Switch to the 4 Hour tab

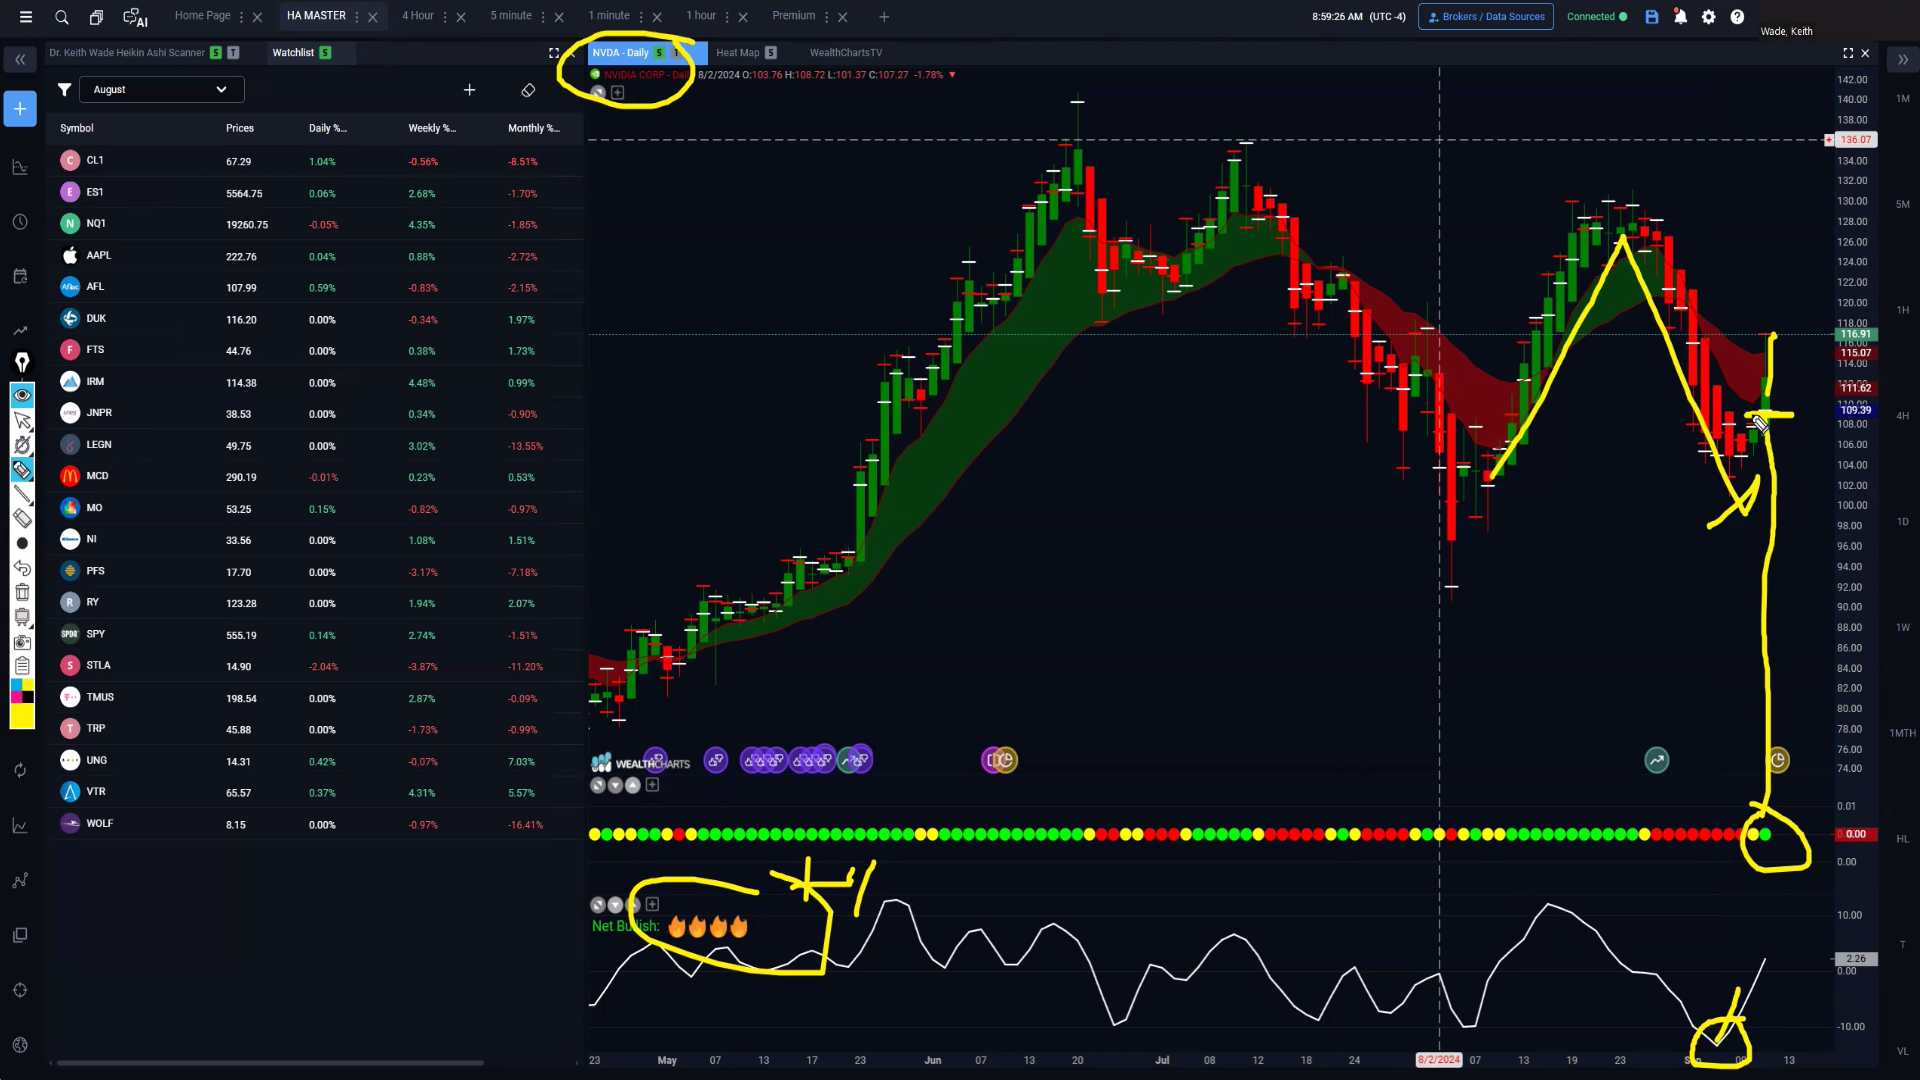(418, 16)
